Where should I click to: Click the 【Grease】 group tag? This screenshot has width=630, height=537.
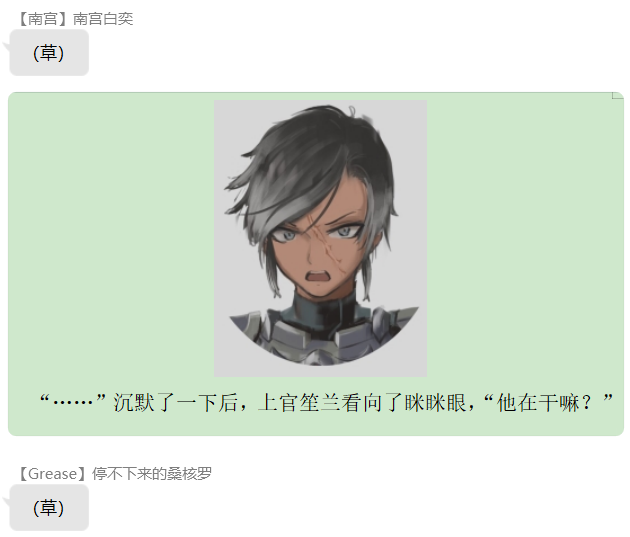pos(54,474)
